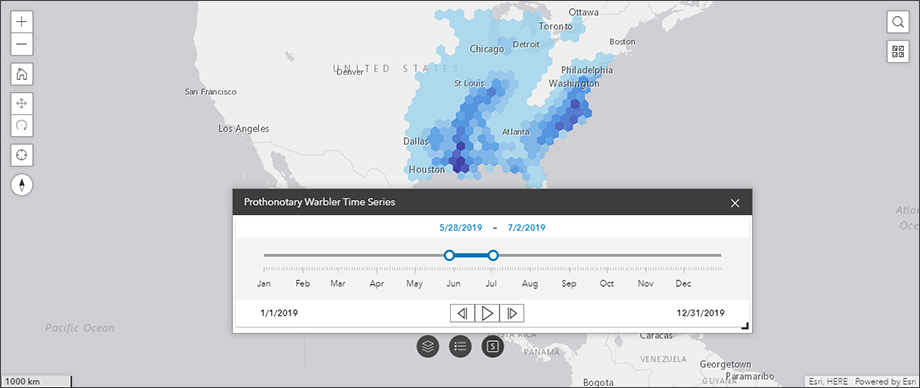
Task: Click the 5/28/2019 start date link
Action: pyautogui.click(x=461, y=227)
